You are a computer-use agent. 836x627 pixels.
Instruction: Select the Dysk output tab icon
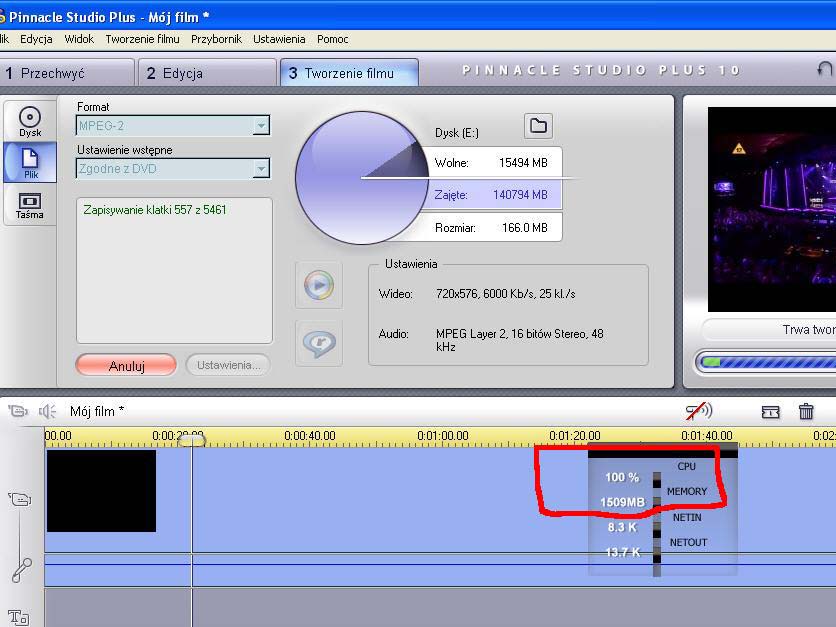click(x=30, y=122)
